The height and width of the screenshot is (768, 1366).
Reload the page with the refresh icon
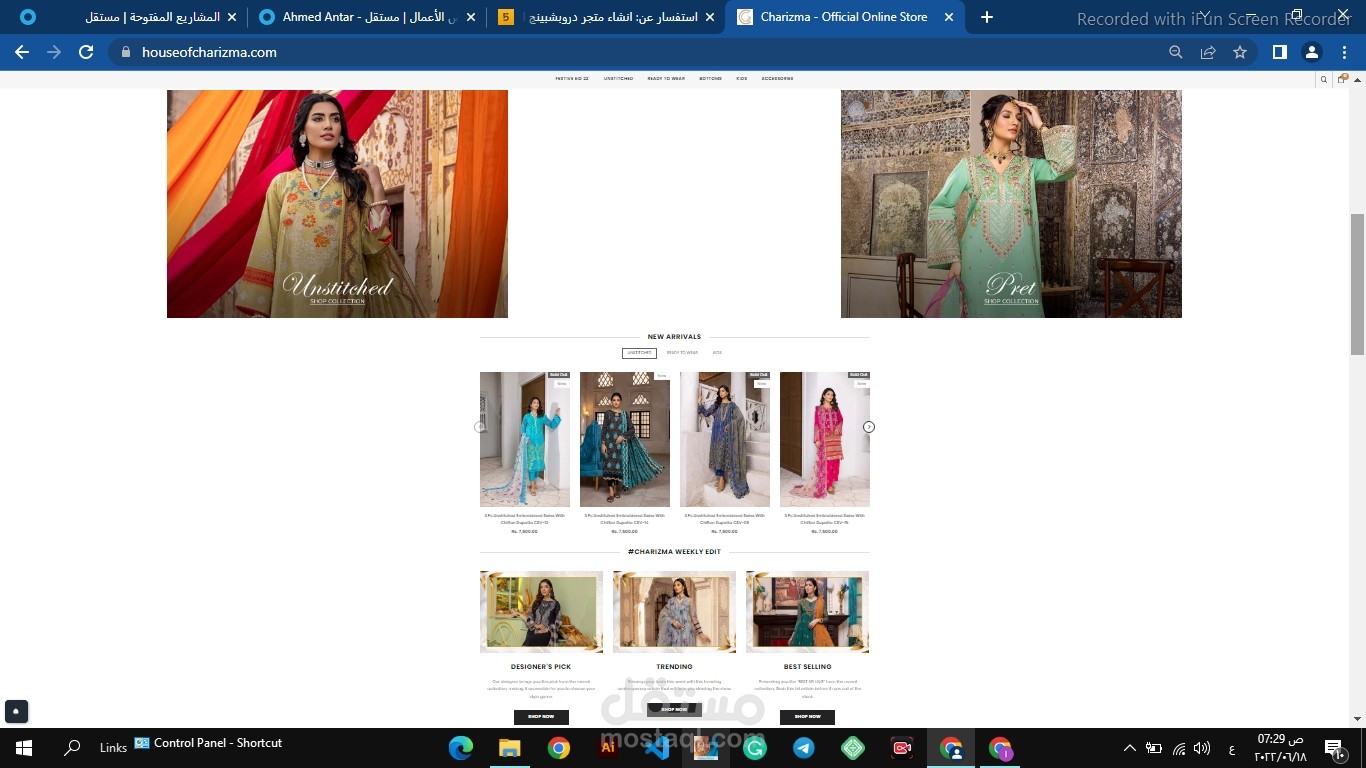pos(86,52)
